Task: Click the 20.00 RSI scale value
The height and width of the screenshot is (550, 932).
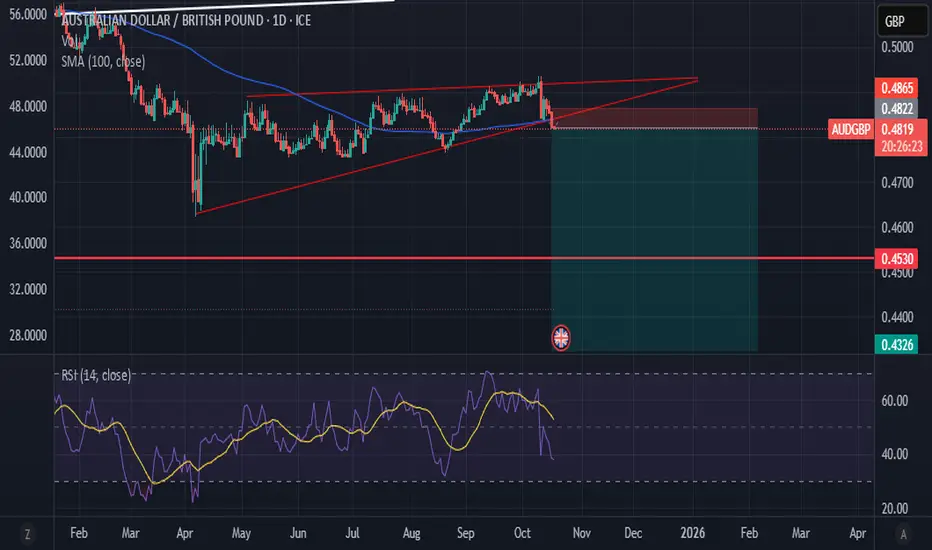Action: click(x=895, y=508)
